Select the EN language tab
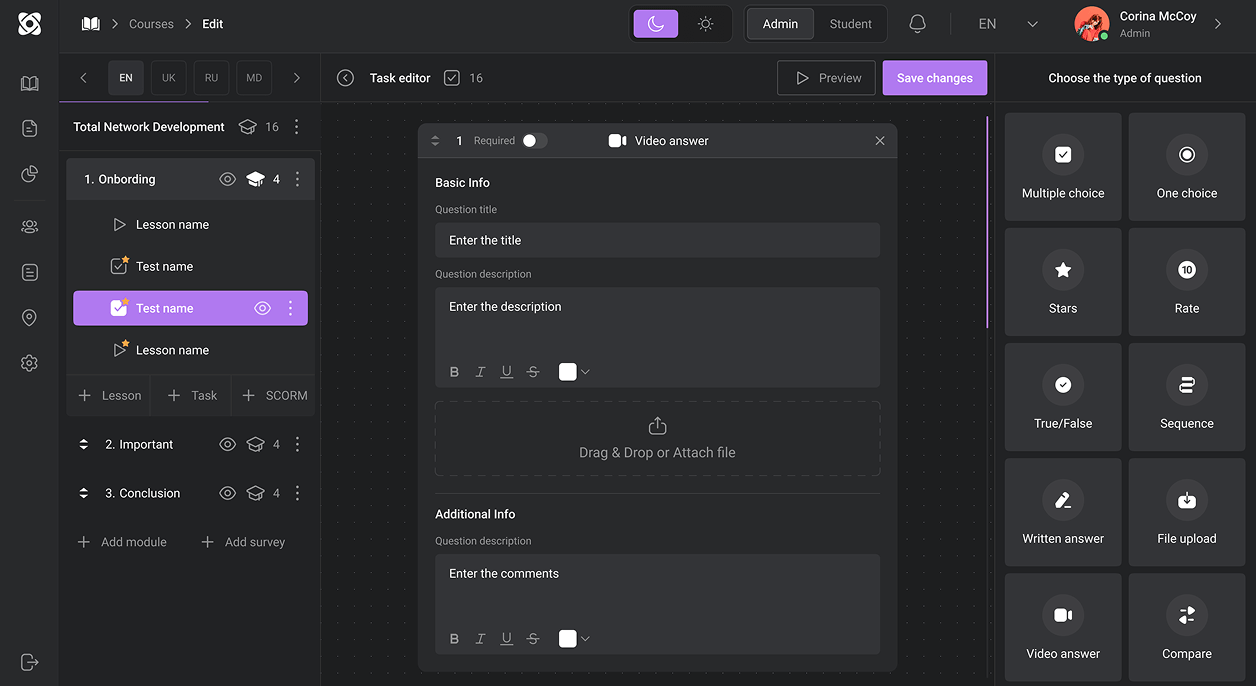The height and width of the screenshot is (686, 1256). pos(126,78)
